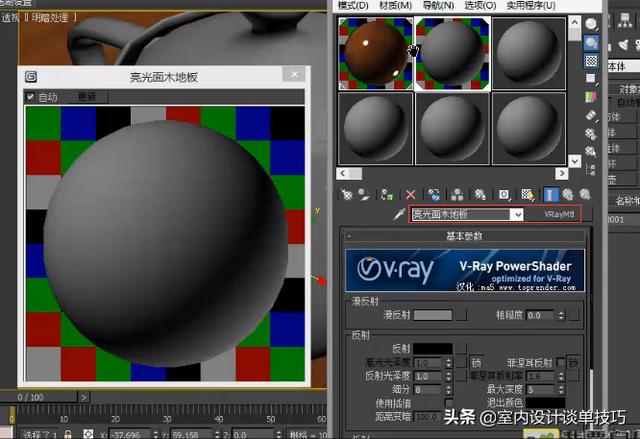This screenshot has height=439, width=640.
Task: Click the 退出颜色 exit color swatch
Action: [545, 403]
